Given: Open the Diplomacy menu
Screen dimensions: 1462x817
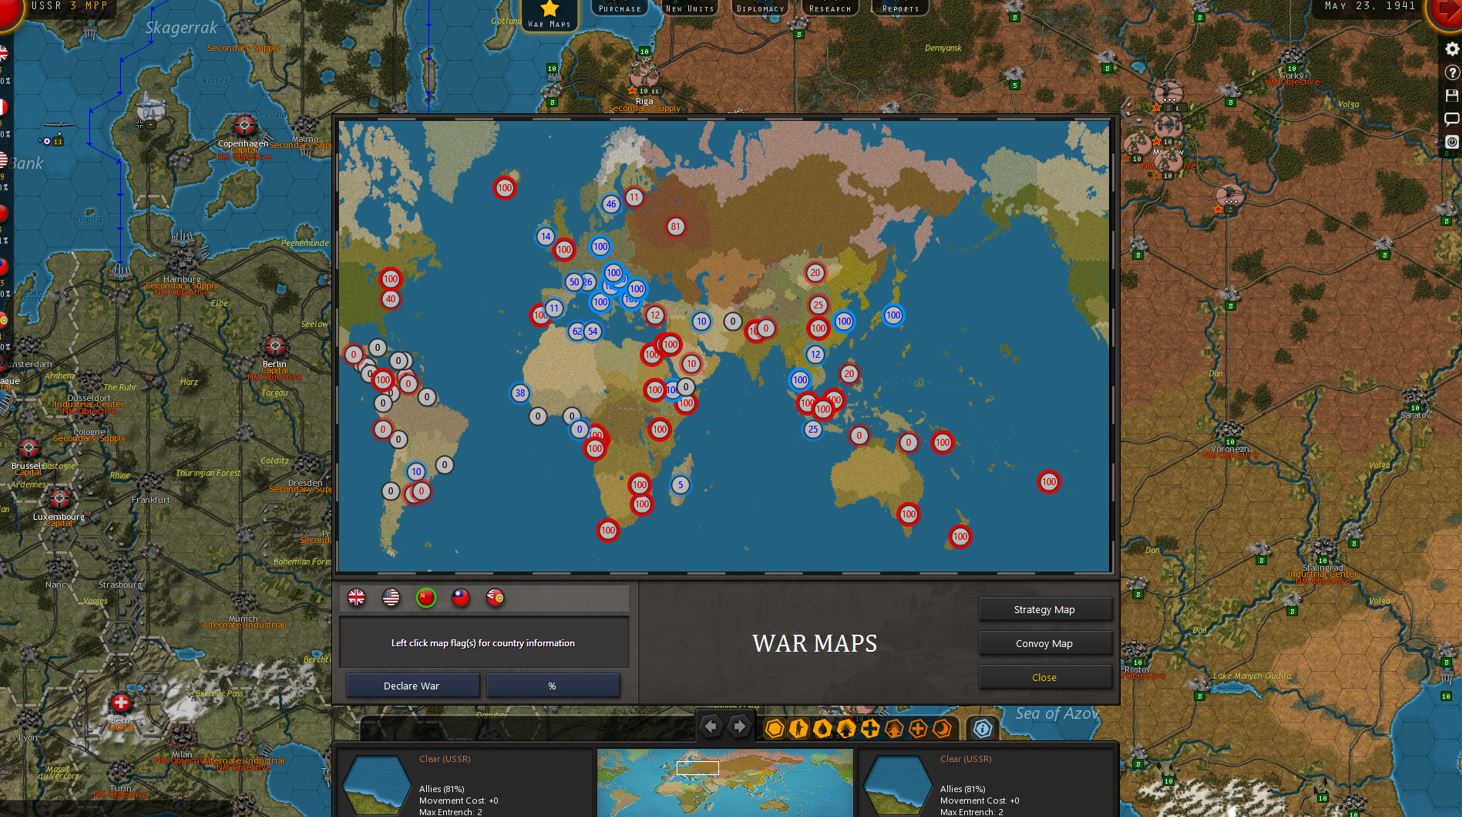Looking at the screenshot, I should pyautogui.click(x=760, y=8).
